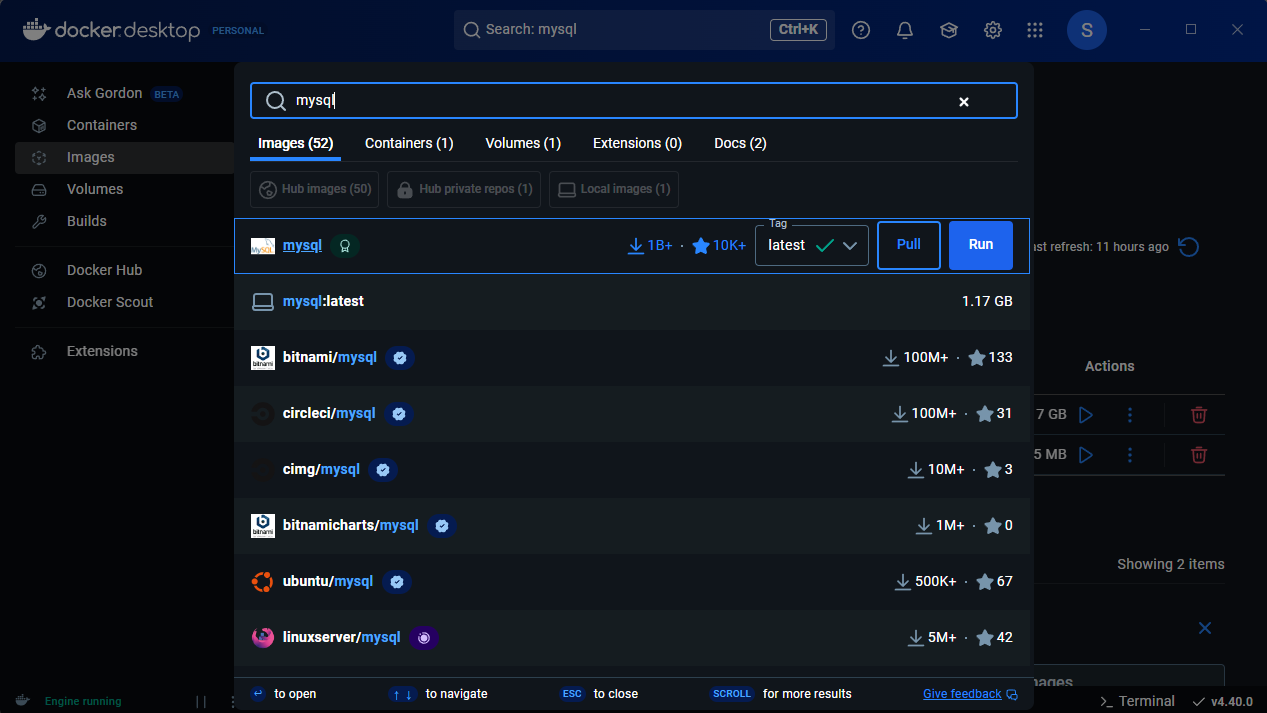The height and width of the screenshot is (713, 1267).
Task: Click the engine pause control in status bar
Action: (201, 701)
